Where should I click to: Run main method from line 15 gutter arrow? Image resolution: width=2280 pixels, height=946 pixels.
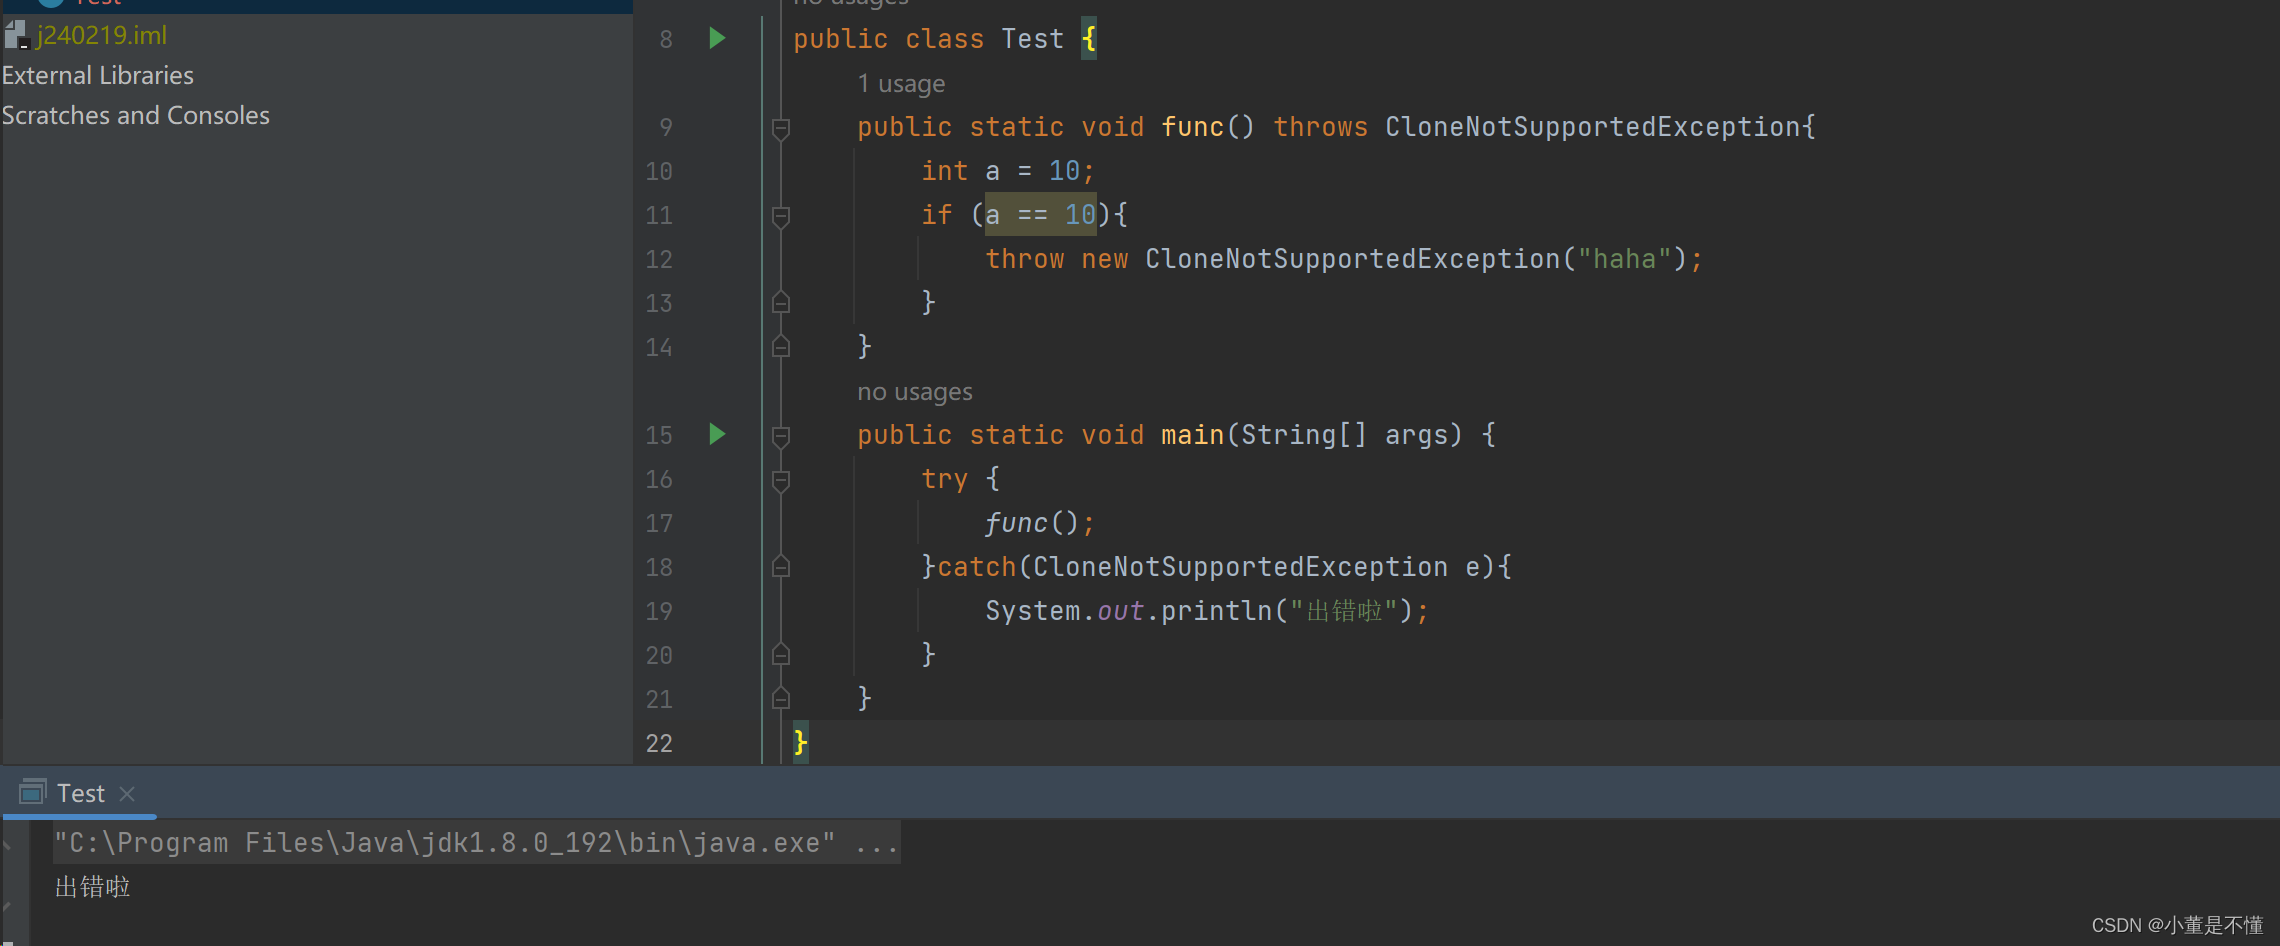pos(717,434)
